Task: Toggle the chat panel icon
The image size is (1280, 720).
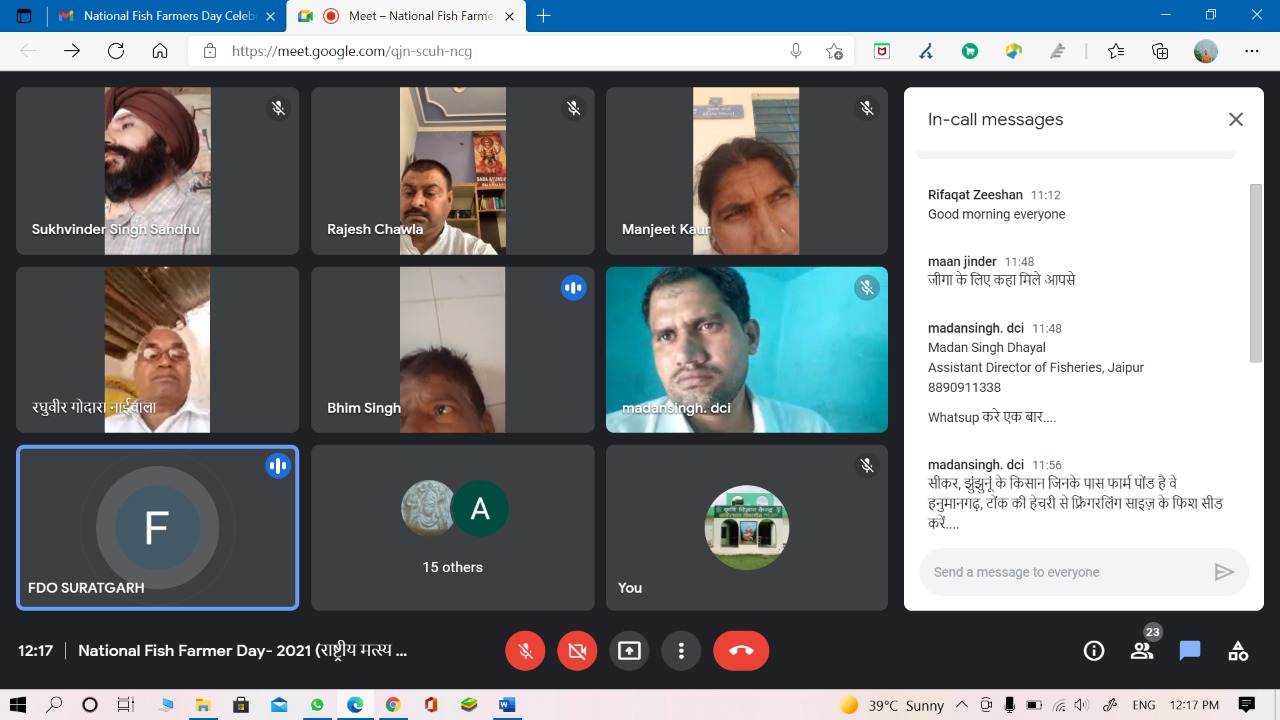Action: [1190, 651]
